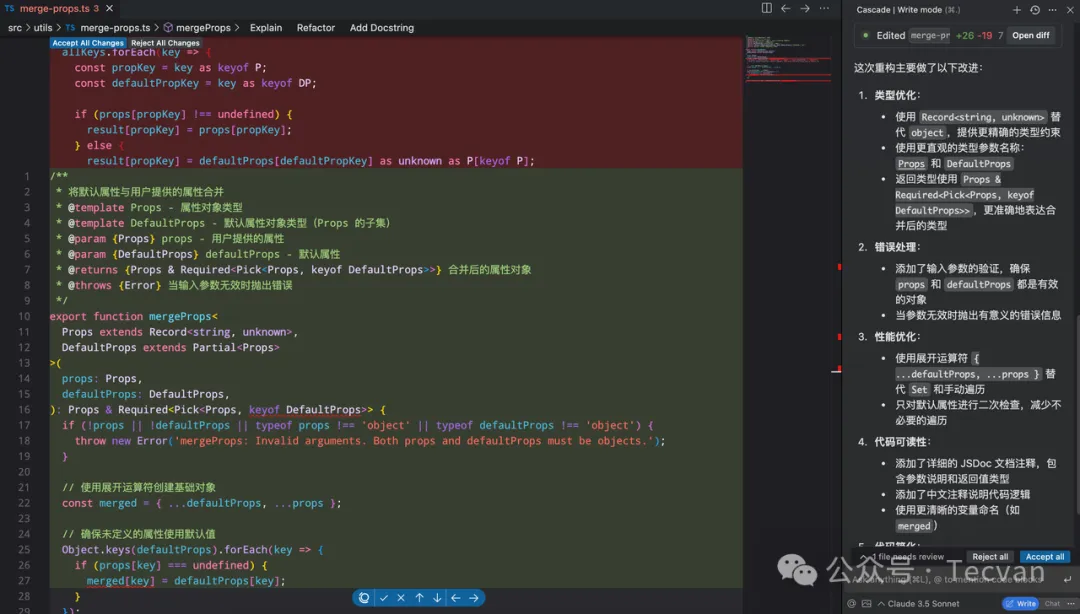This screenshot has height=614, width=1080.
Task: Attach an image using the image icon
Action: point(865,604)
